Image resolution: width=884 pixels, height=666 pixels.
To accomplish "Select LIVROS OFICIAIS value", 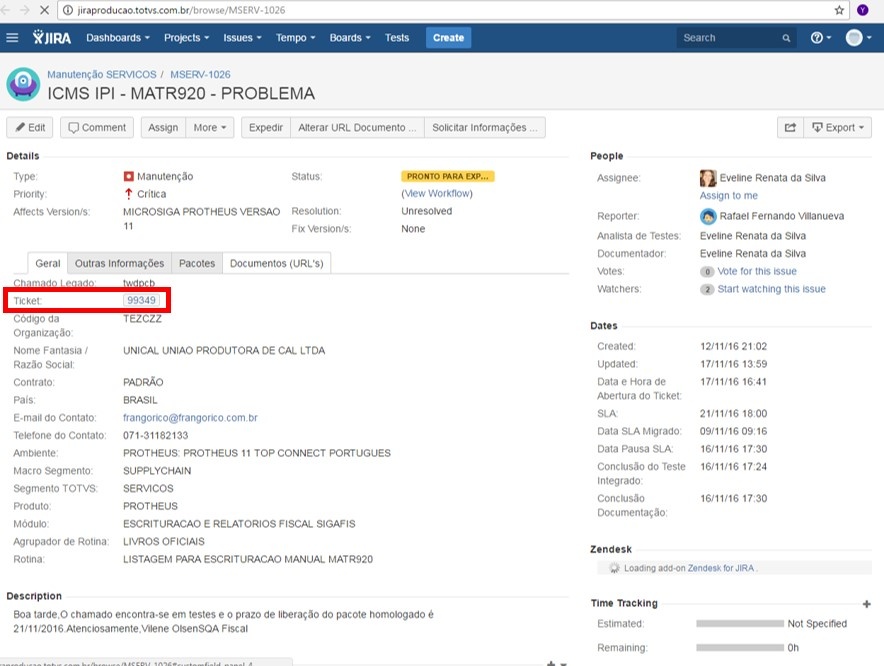I will pyautogui.click(x=163, y=541).
